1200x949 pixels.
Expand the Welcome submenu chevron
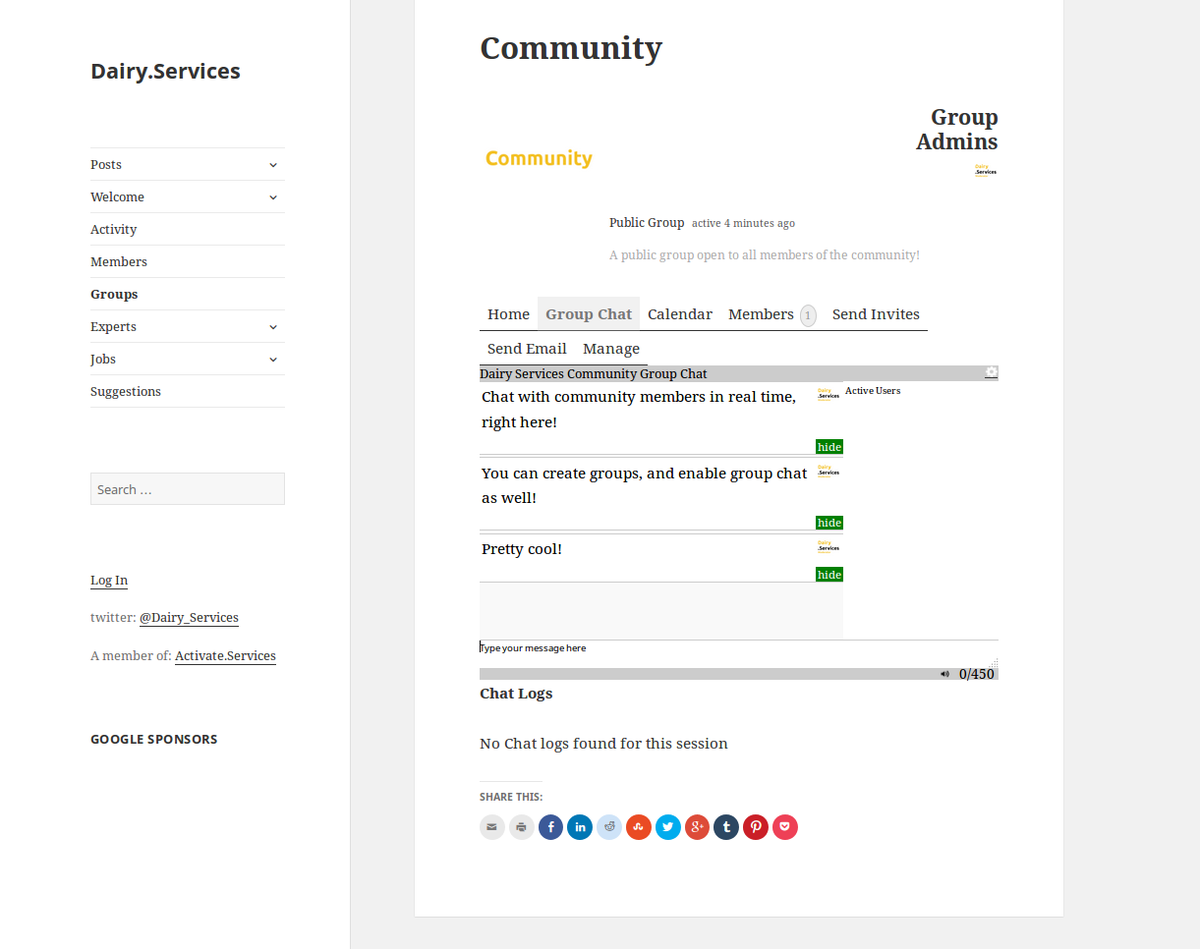pos(273,197)
